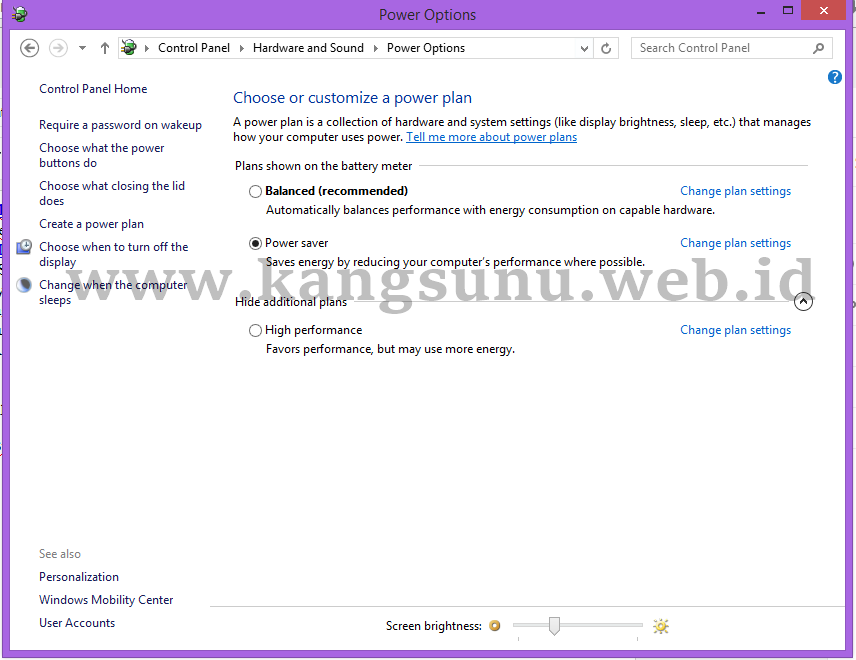
Task: Click the Hide additional plans label
Action: pos(291,302)
